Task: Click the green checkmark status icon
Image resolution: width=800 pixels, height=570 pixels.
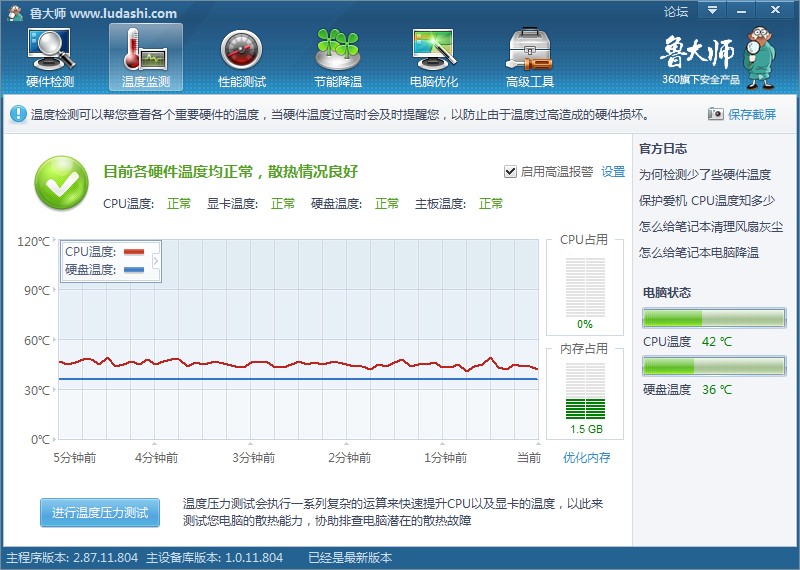Action: (x=62, y=183)
